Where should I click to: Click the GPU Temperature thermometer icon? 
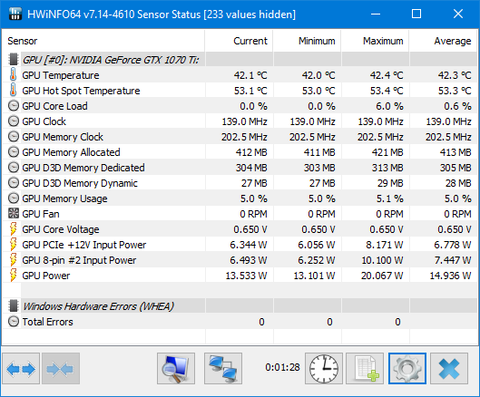point(13,75)
